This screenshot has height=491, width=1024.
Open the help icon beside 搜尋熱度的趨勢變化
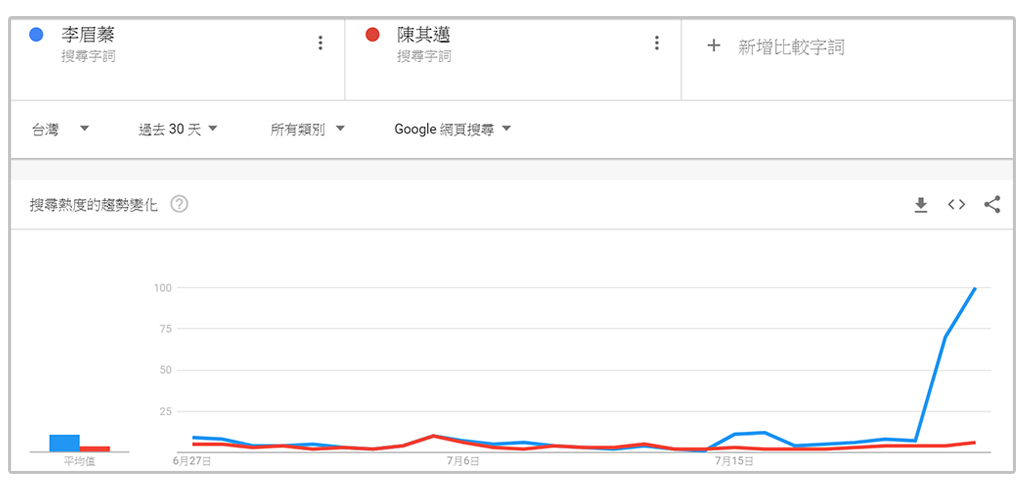pyautogui.click(x=180, y=205)
